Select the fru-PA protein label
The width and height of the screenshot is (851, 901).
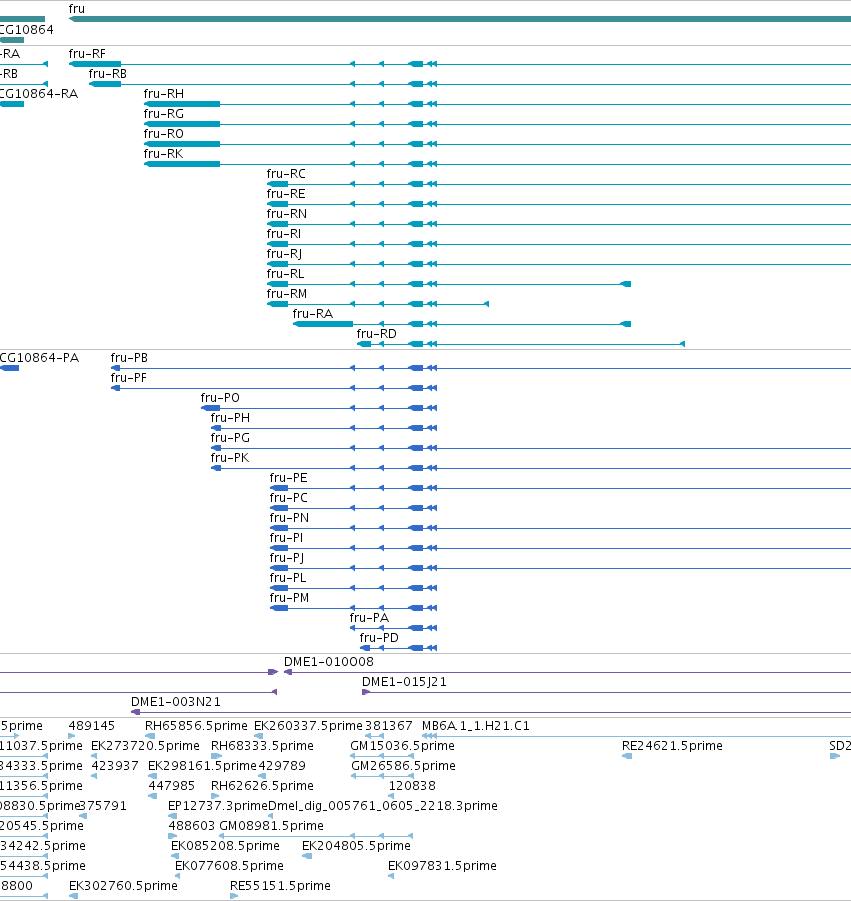(369, 618)
